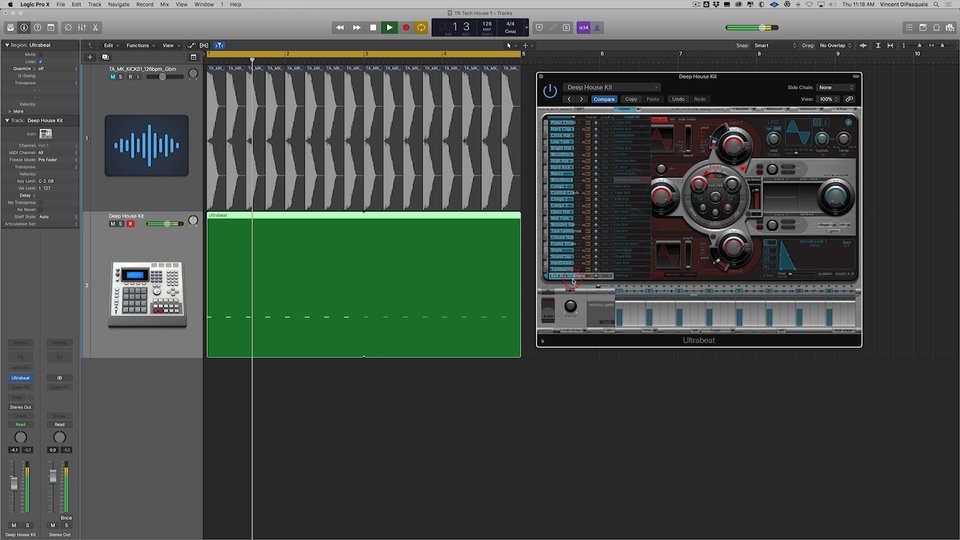Image resolution: width=960 pixels, height=540 pixels.
Task: Mute the TA_MK_KICKS1 track
Action: (113, 77)
